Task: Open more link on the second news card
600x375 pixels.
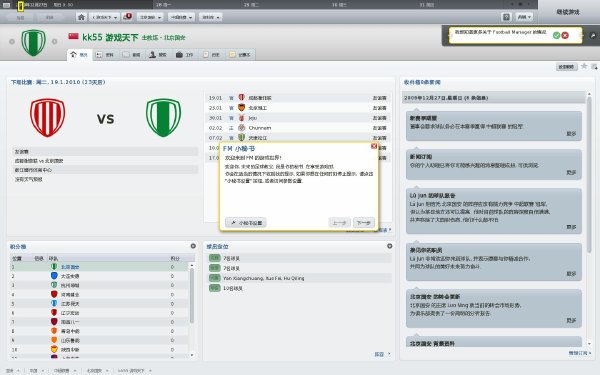Action: pyautogui.click(x=571, y=173)
